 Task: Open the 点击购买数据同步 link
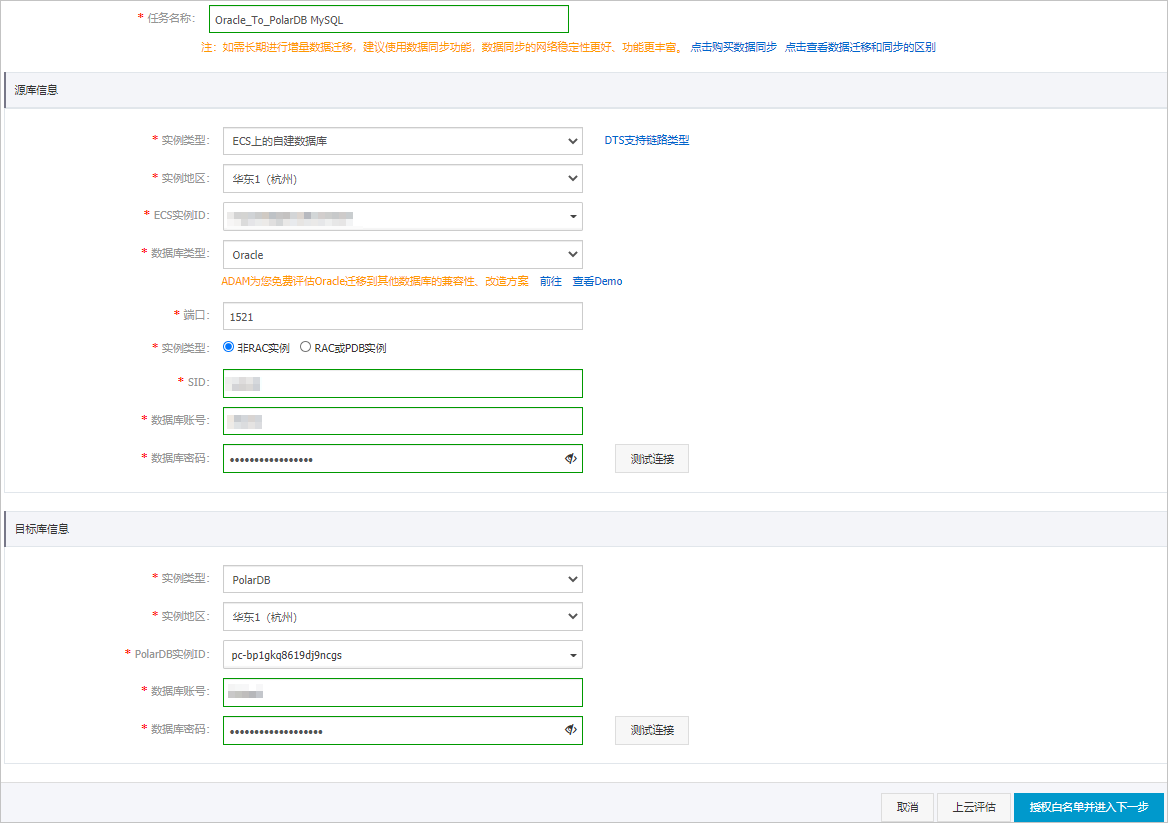(733, 46)
